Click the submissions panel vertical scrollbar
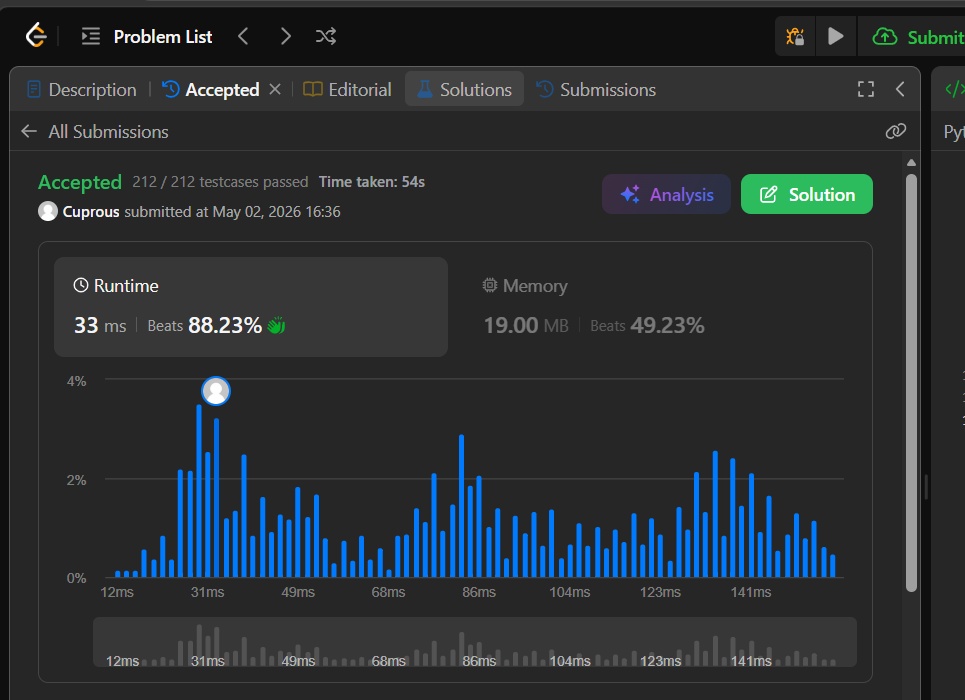 (x=911, y=382)
